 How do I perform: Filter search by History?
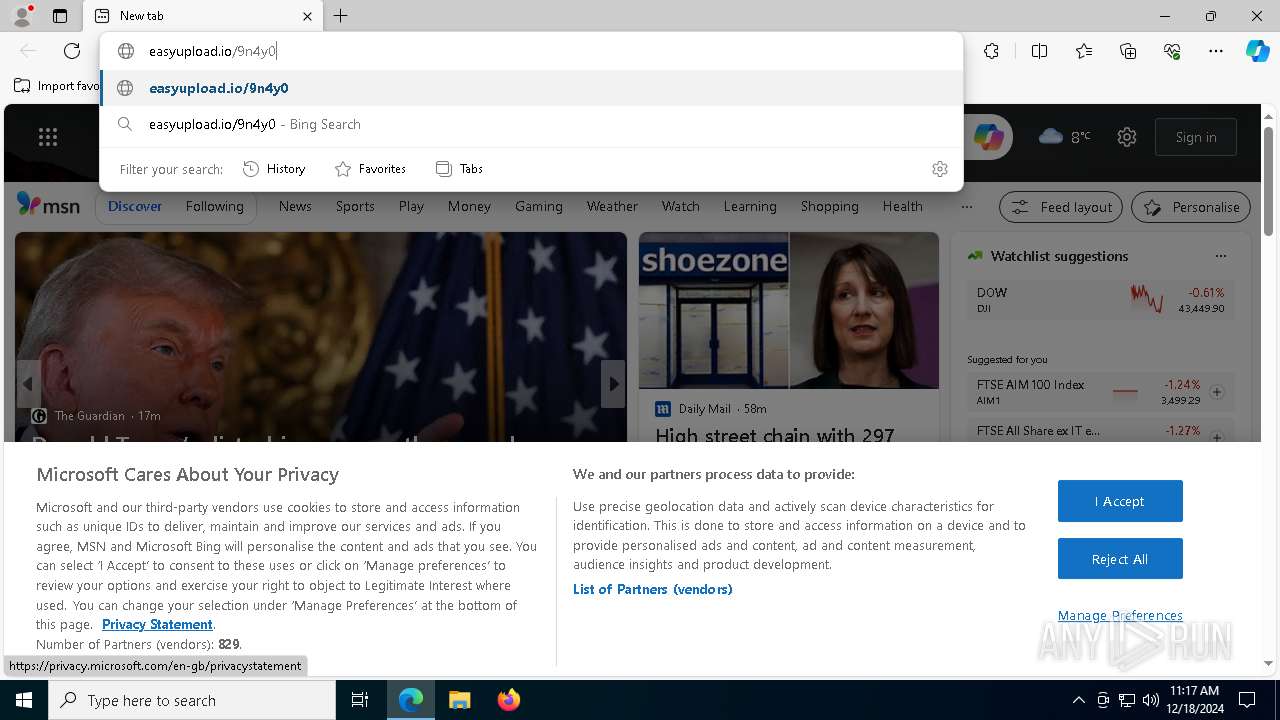(x=274, y=169)
